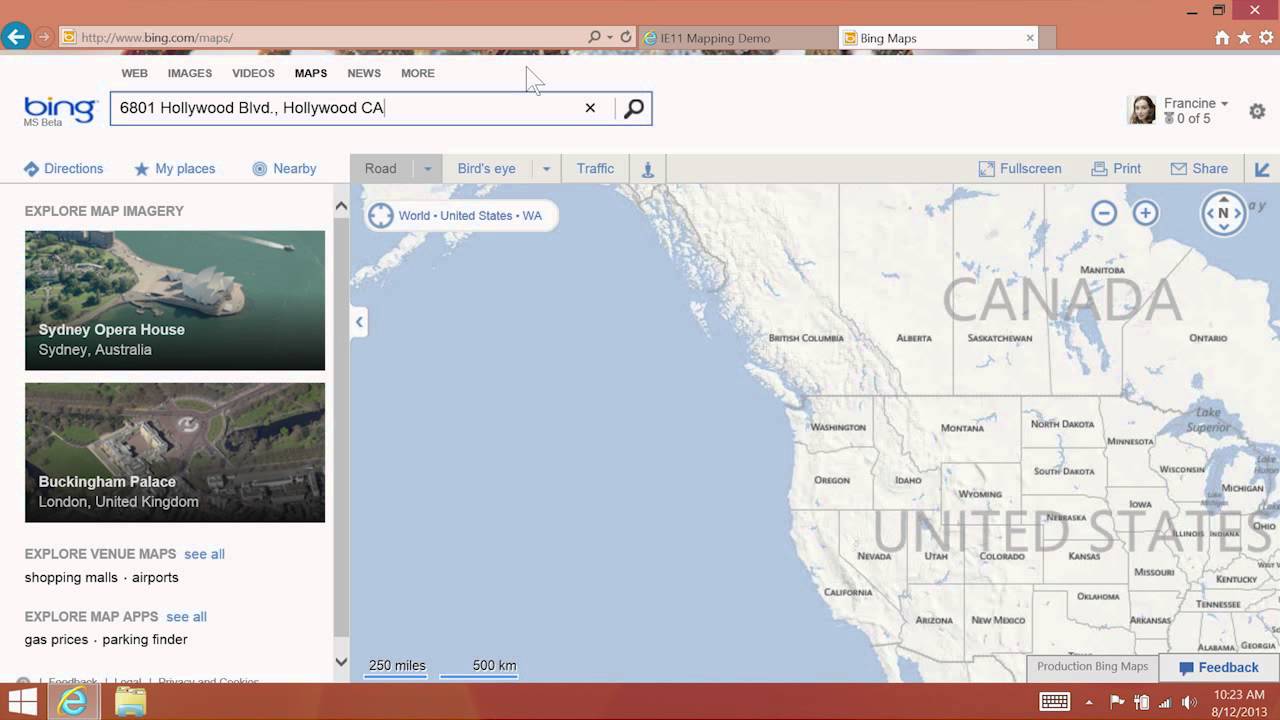The width and height of the screenshot is (1280, 720).
Task: Open Bing settings gear icon
Action: coord(1257,111)
